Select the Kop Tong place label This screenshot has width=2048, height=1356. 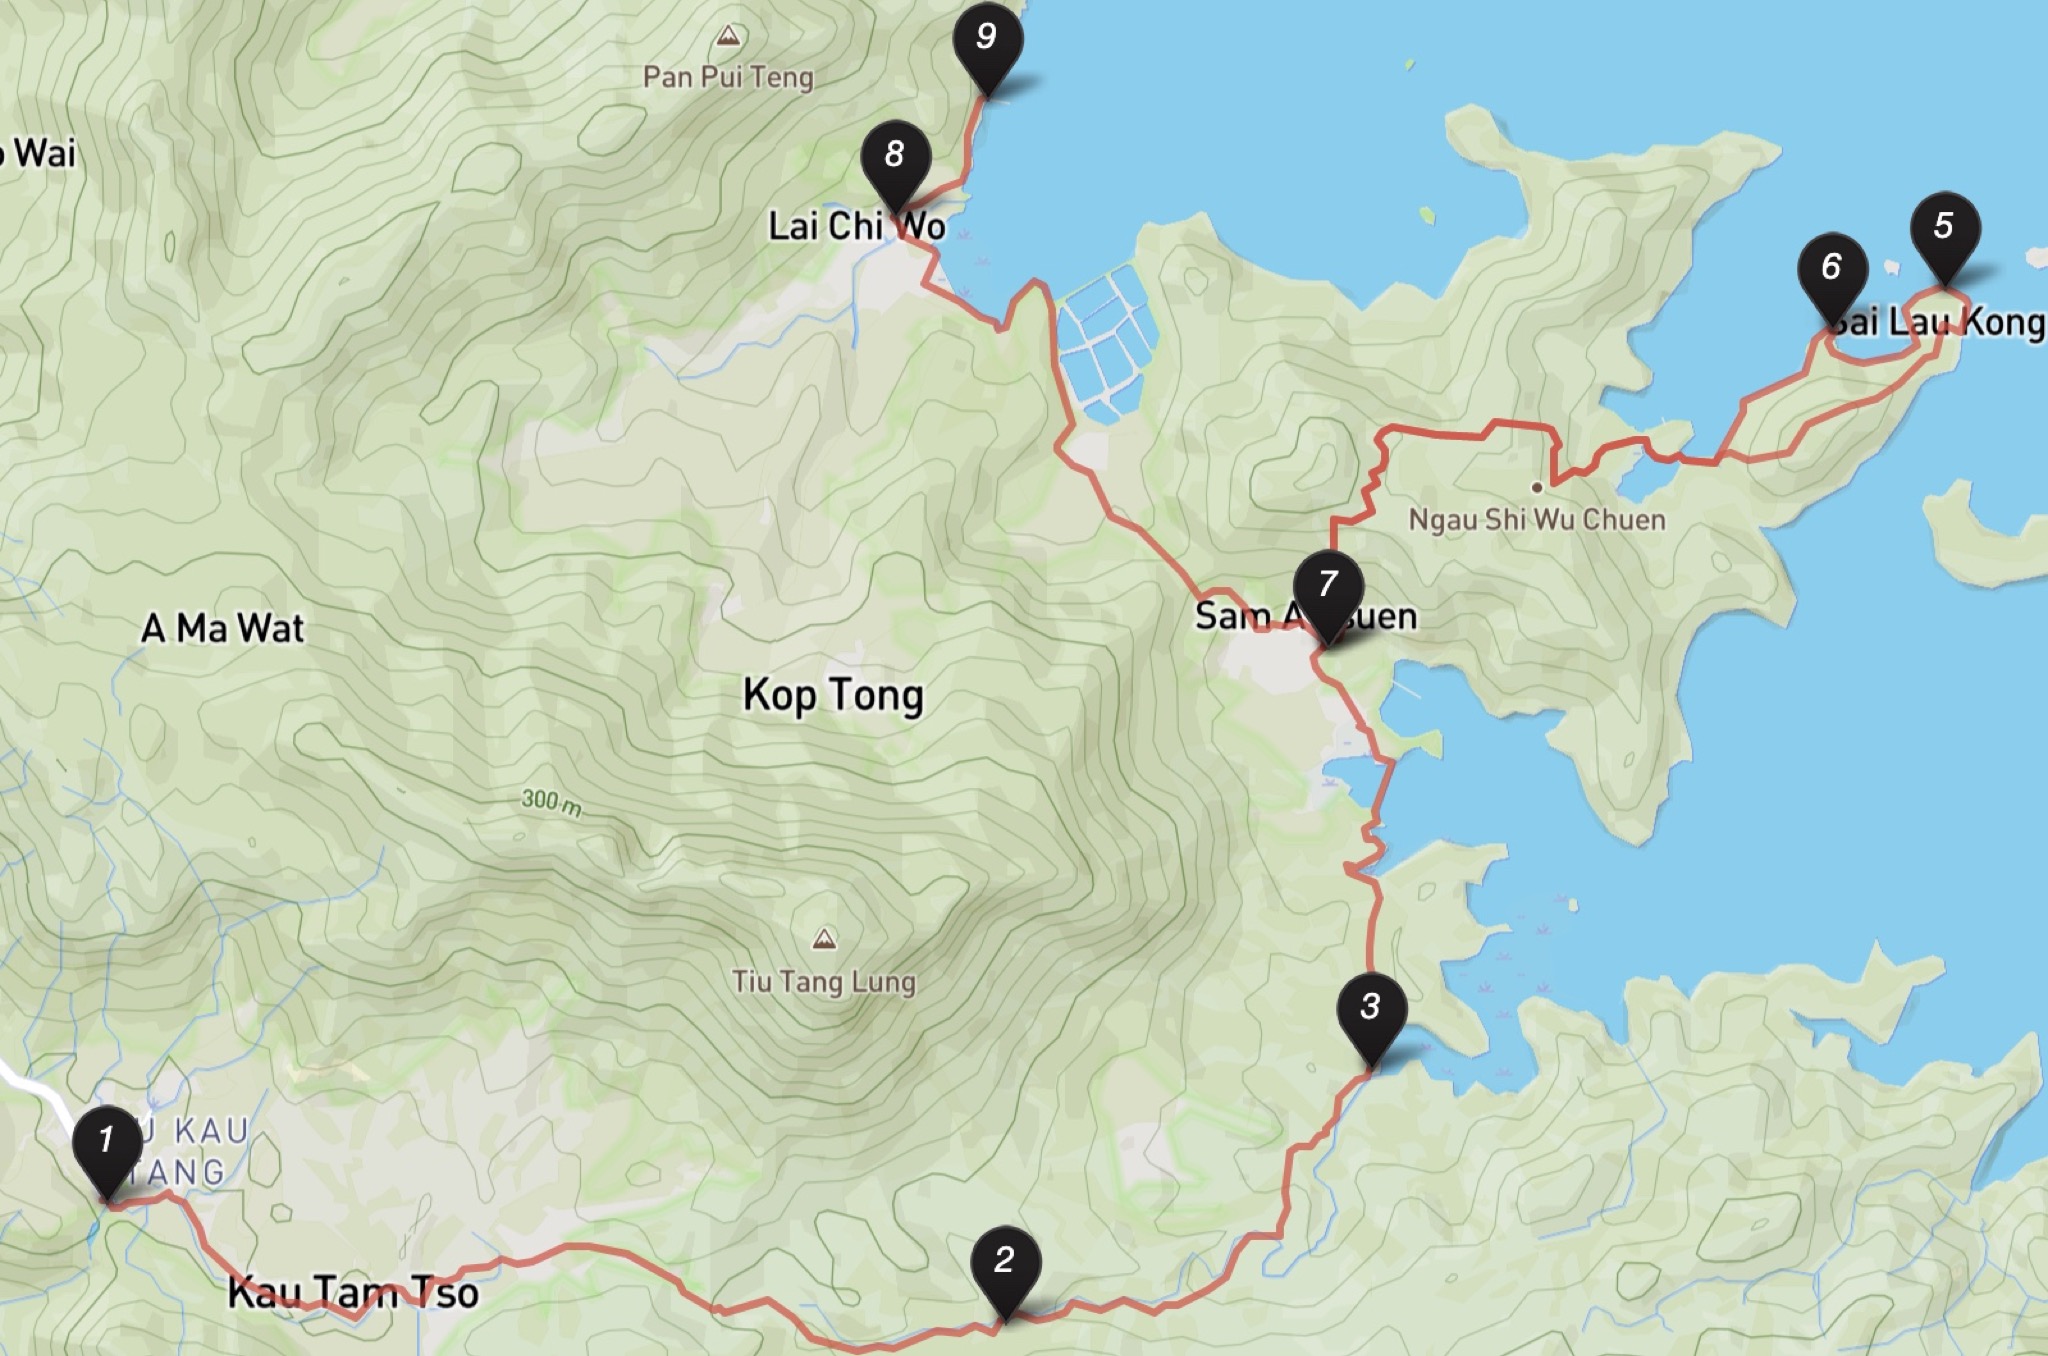click(x=833, y=695)
